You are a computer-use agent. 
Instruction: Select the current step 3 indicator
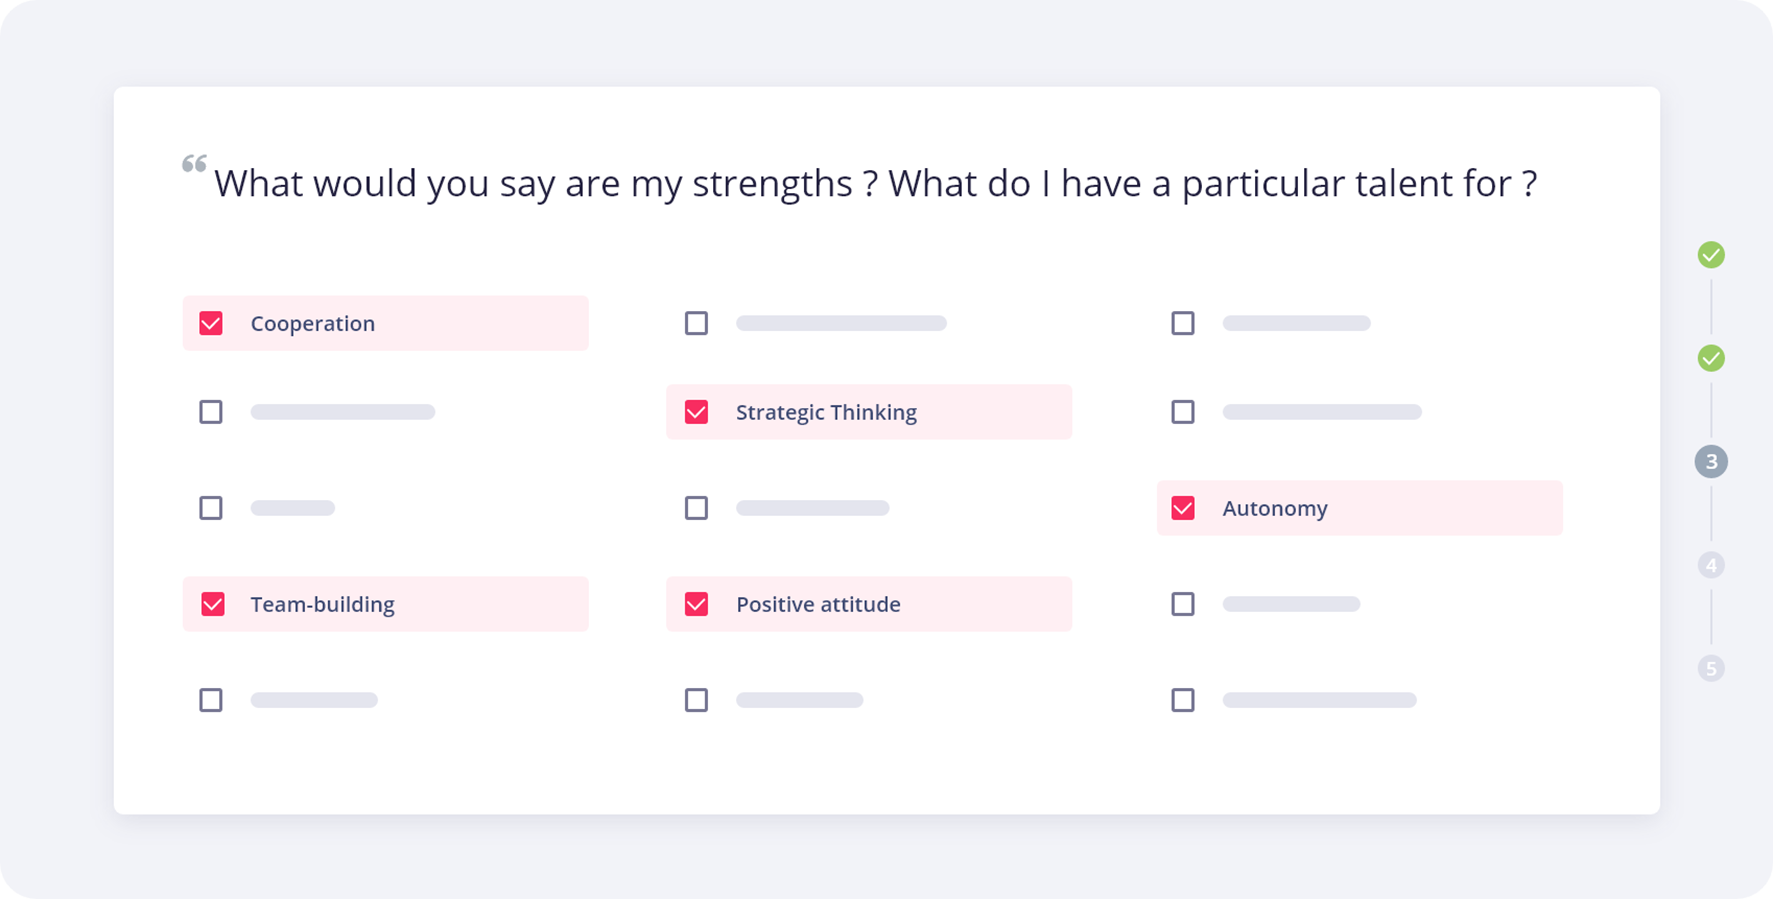click(1711, 462)
